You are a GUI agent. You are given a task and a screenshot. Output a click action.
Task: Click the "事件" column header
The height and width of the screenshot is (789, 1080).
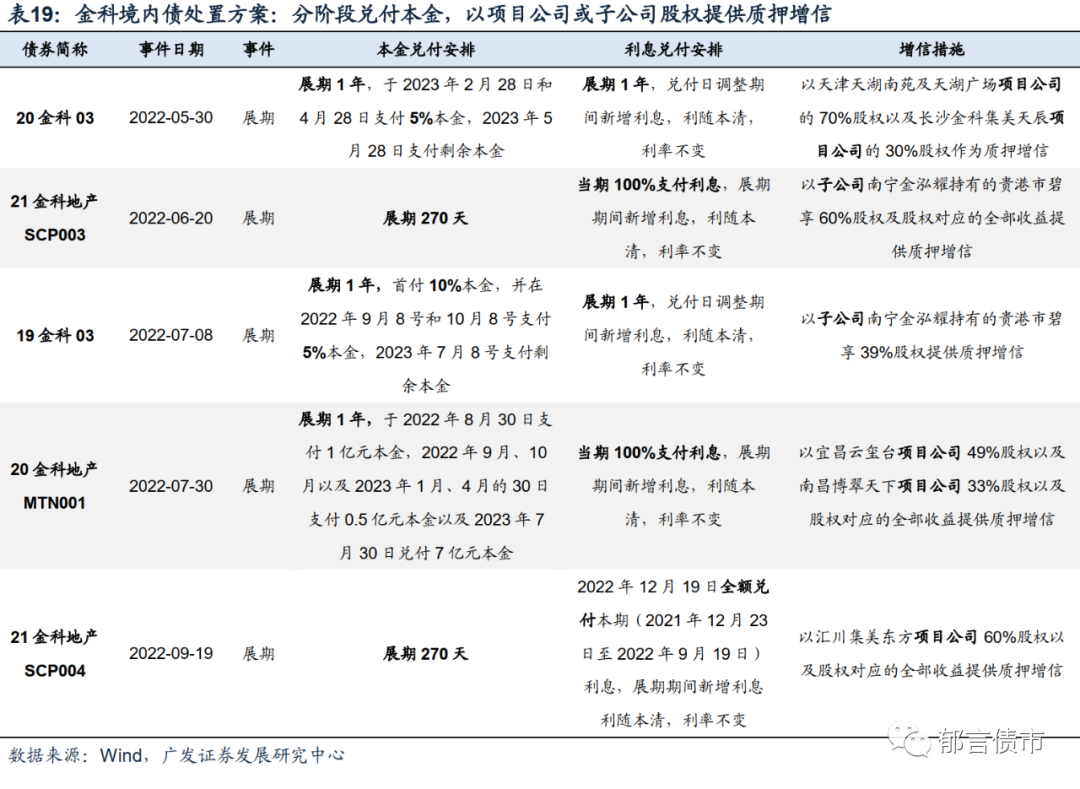[258, 50]
